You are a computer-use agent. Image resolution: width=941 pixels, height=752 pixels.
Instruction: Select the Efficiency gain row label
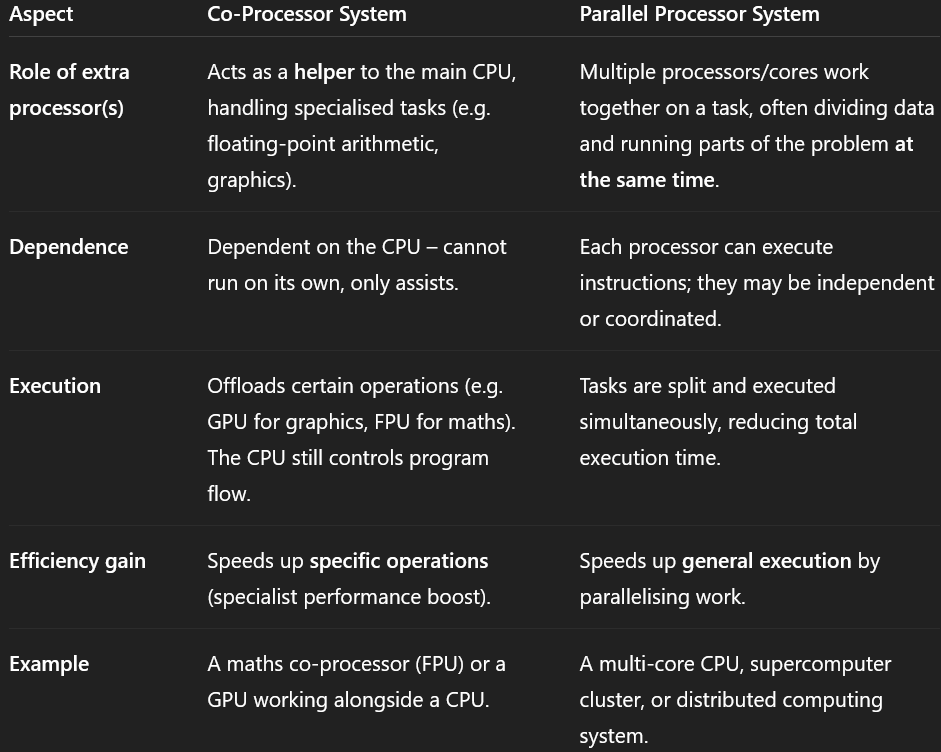click(77, 561)
